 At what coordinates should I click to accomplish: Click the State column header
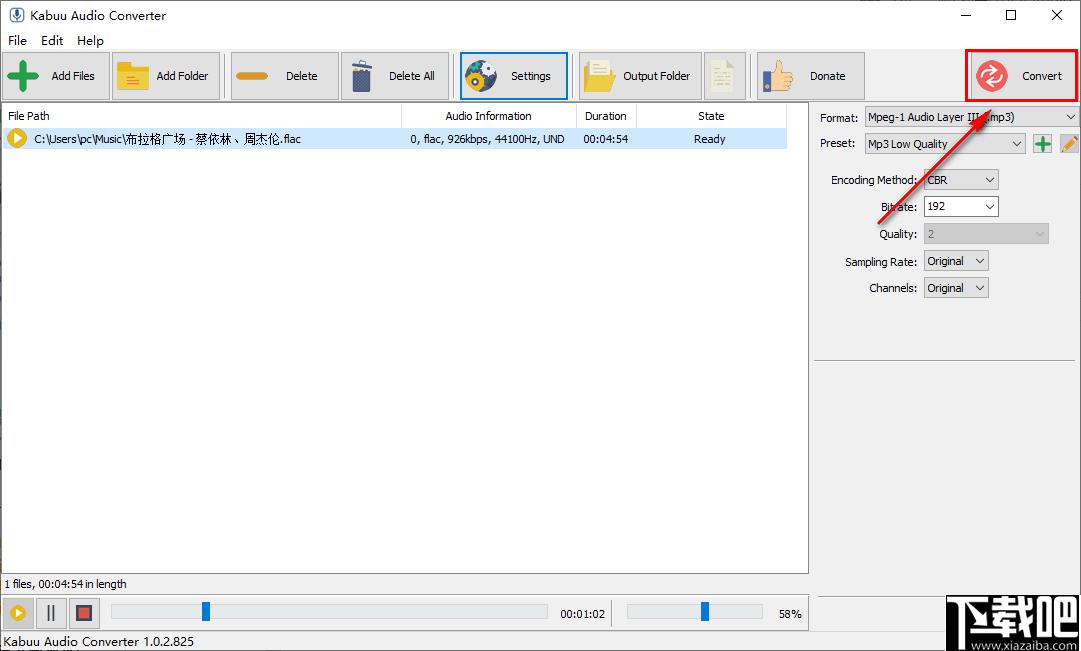click(x=711, y=116)
